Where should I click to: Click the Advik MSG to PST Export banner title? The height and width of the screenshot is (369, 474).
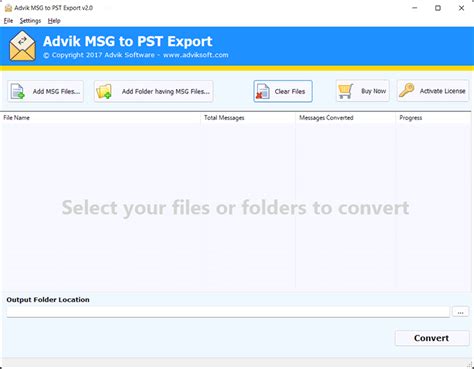[128, 41]
